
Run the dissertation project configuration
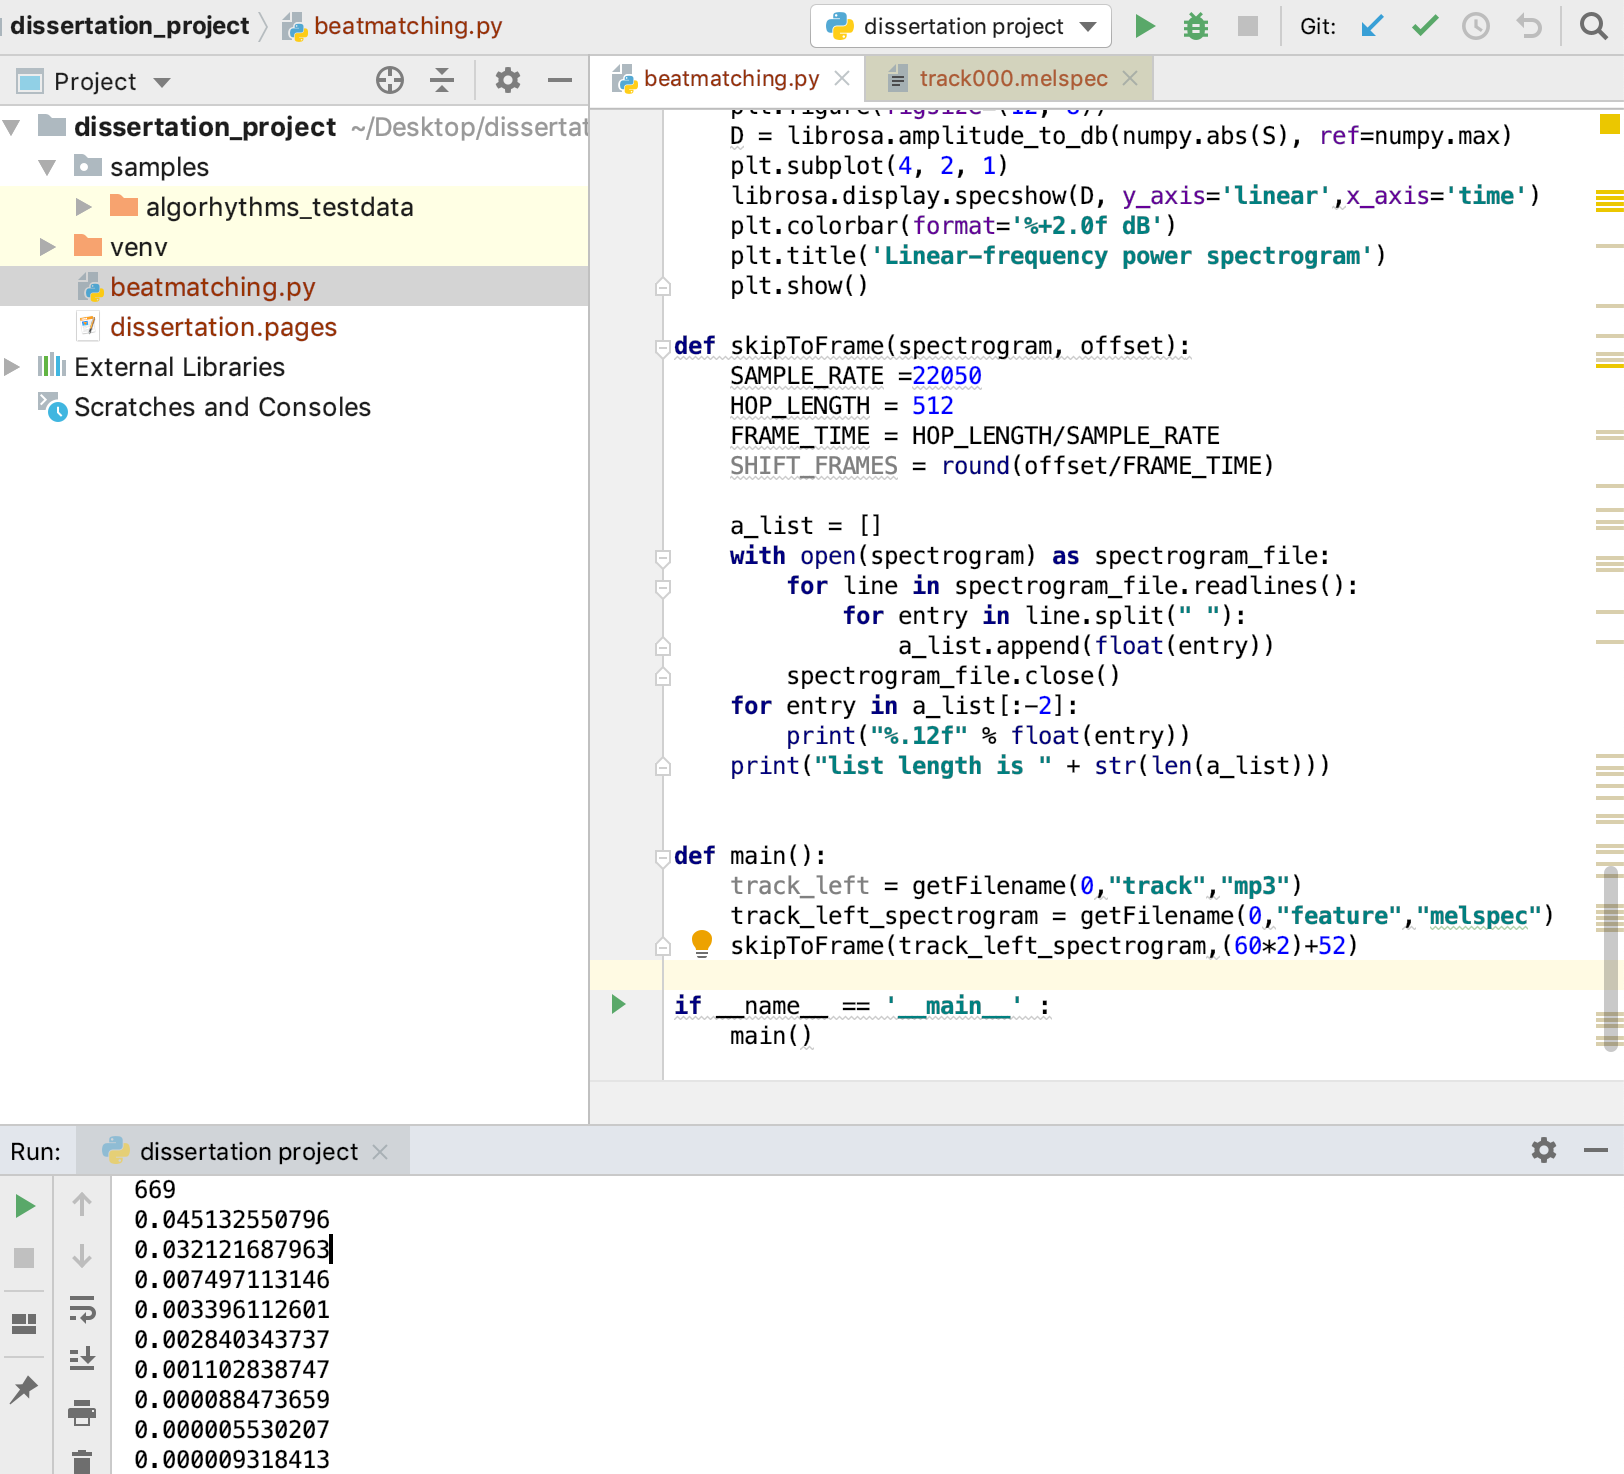click(1145, 26)
